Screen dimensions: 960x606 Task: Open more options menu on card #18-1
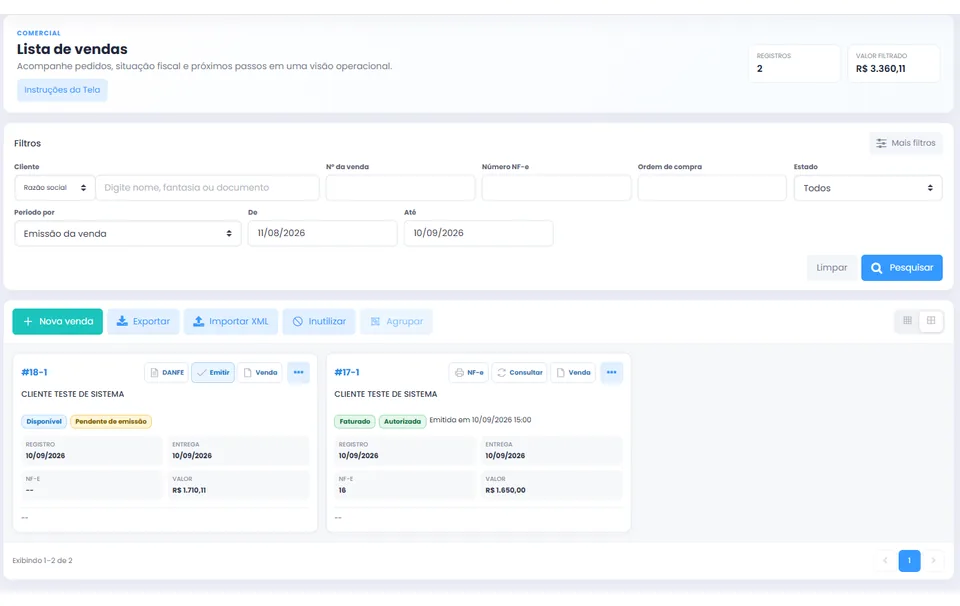[298, 372]
